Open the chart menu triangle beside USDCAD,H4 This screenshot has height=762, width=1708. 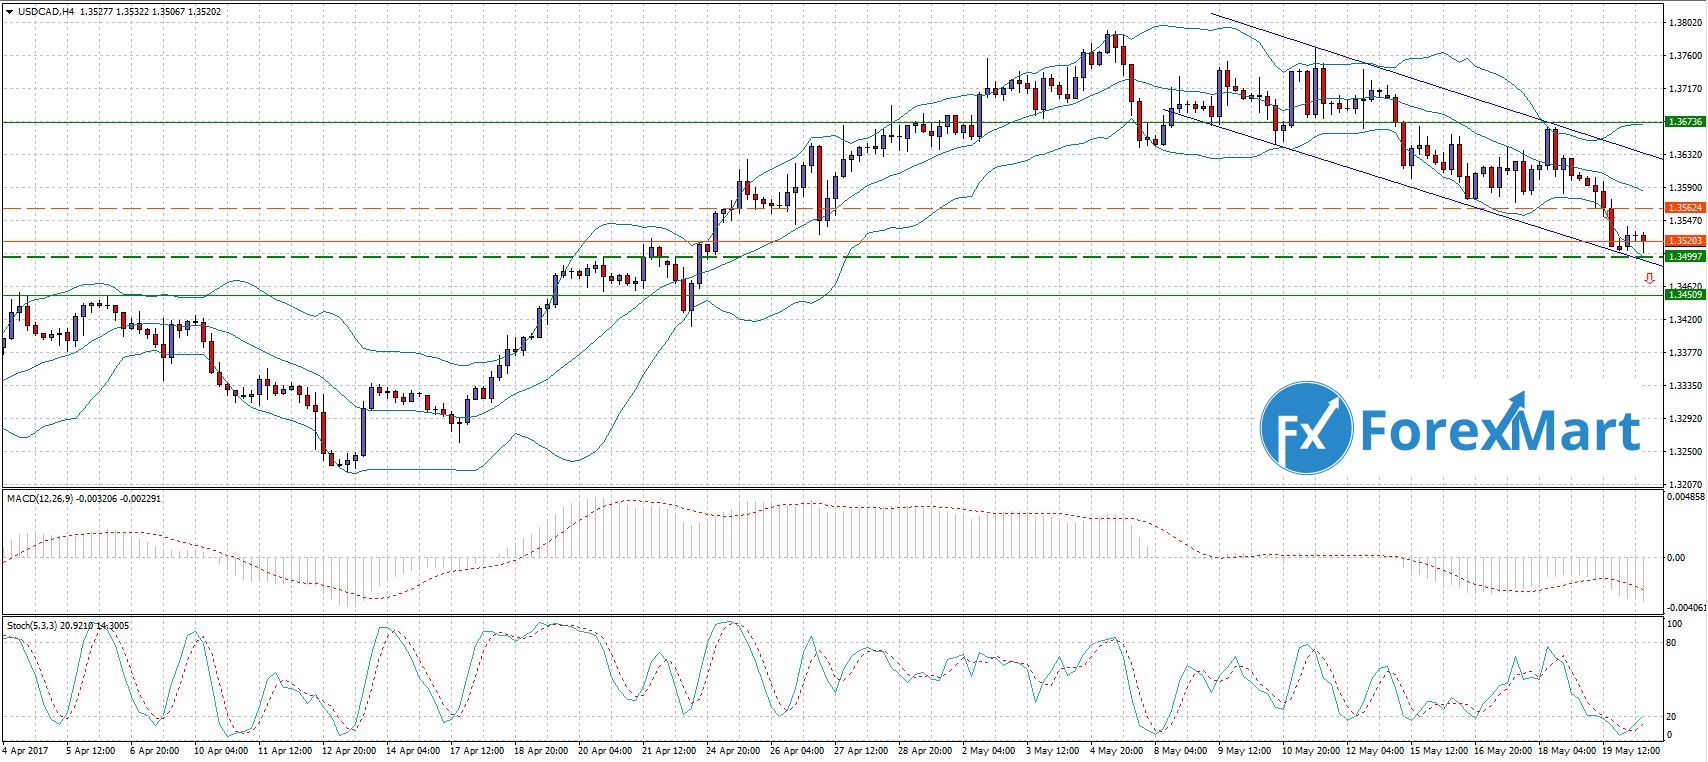[8, 11]
